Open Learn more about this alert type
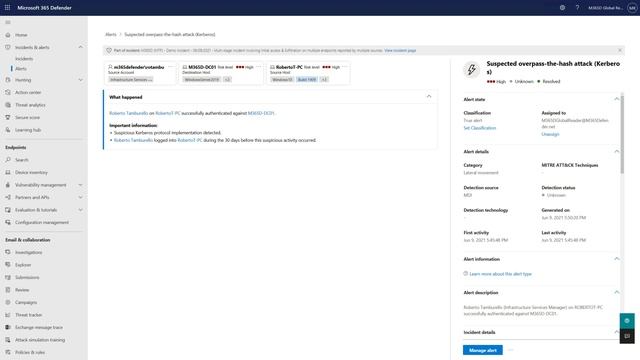640x360 pixels. [500, 274]
